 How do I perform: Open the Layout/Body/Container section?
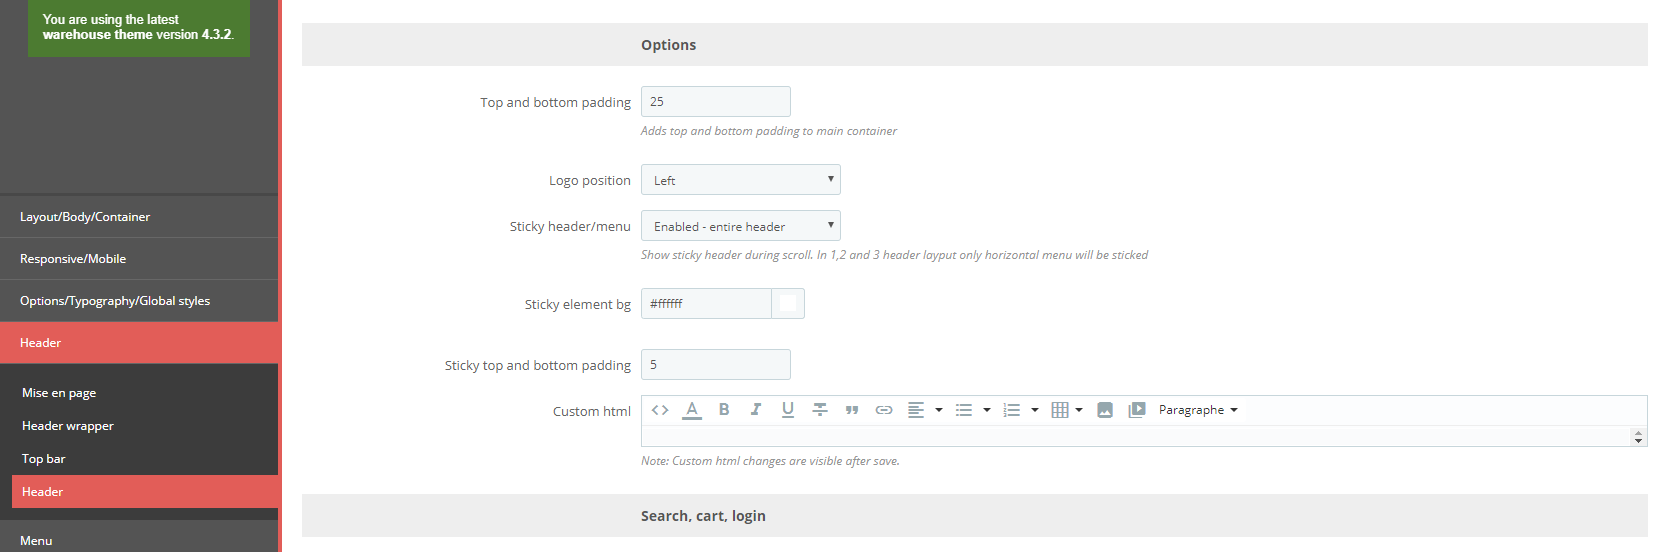[85, 217]
